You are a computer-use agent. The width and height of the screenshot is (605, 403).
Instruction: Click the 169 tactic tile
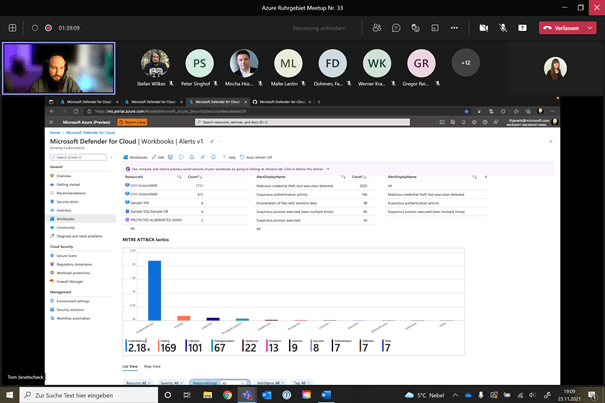click(x=167, y=346)
